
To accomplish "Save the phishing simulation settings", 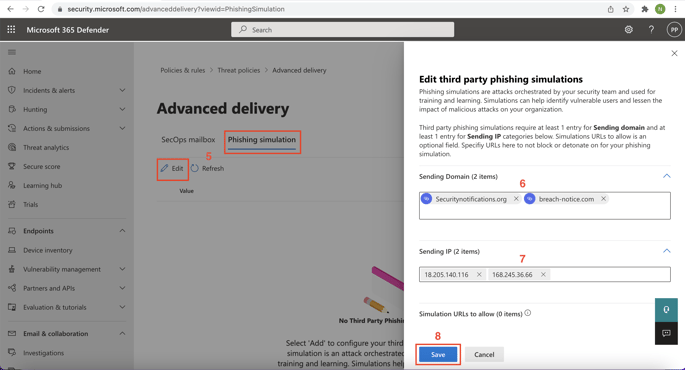I will [438, 354].
